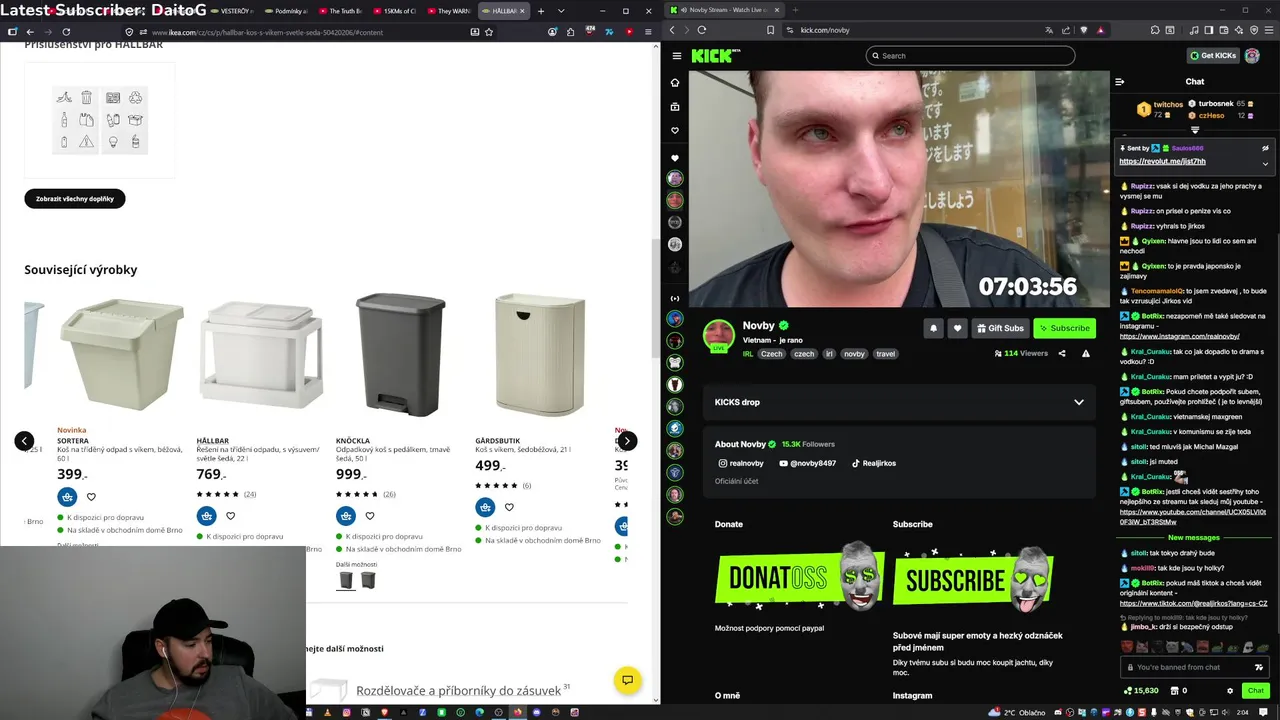Expand pinned message chevron in chat
Image resolution: width=1280 pixels, height=720 pixels.
(x=1265, y=163)
